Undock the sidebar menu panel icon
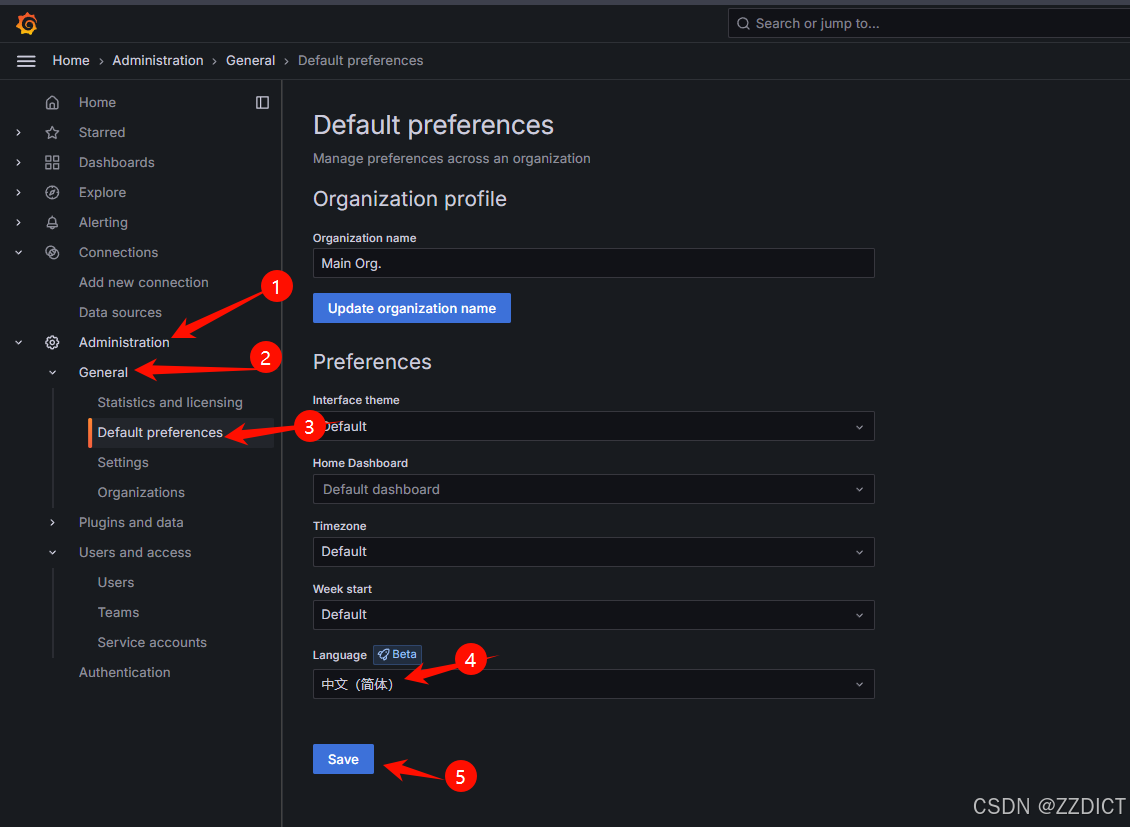The image size is (1130, 827). [262, 102]
